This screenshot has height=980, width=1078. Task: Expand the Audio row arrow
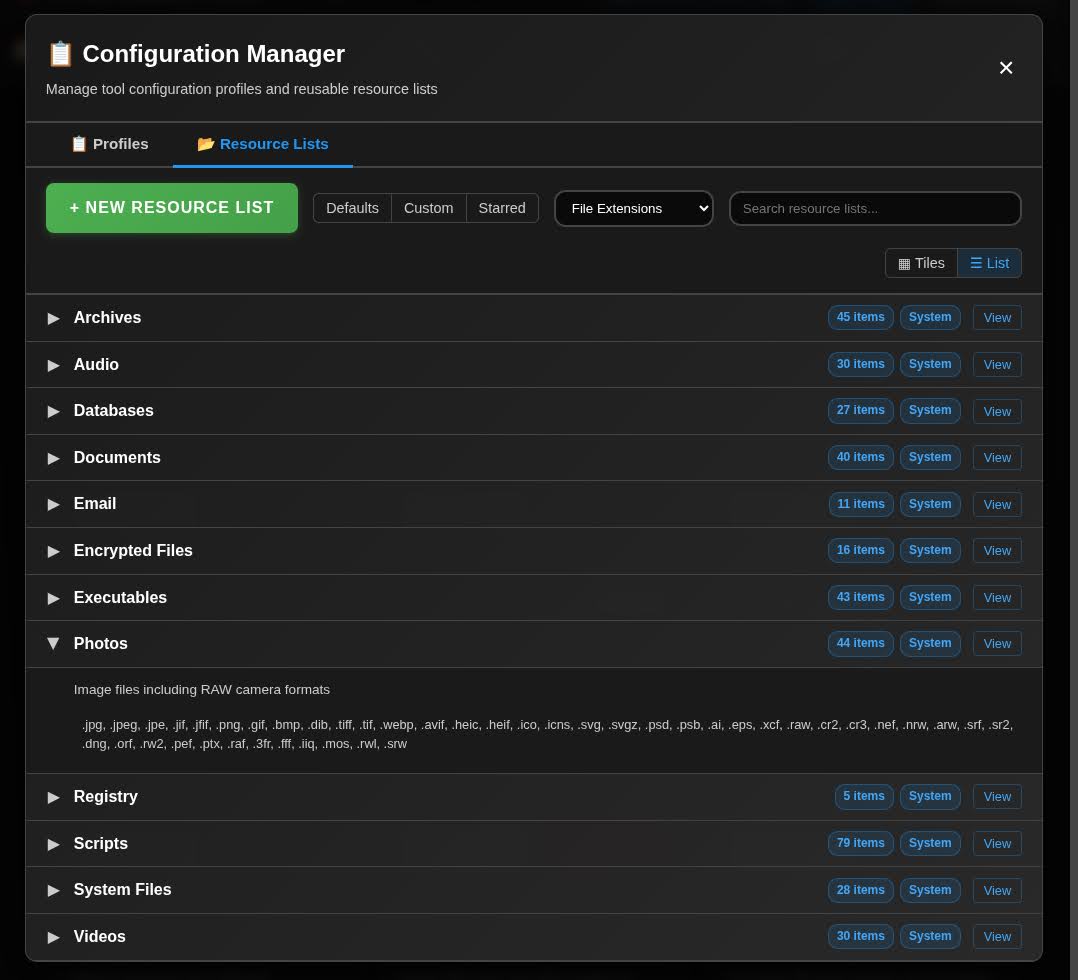coord(53,364)
